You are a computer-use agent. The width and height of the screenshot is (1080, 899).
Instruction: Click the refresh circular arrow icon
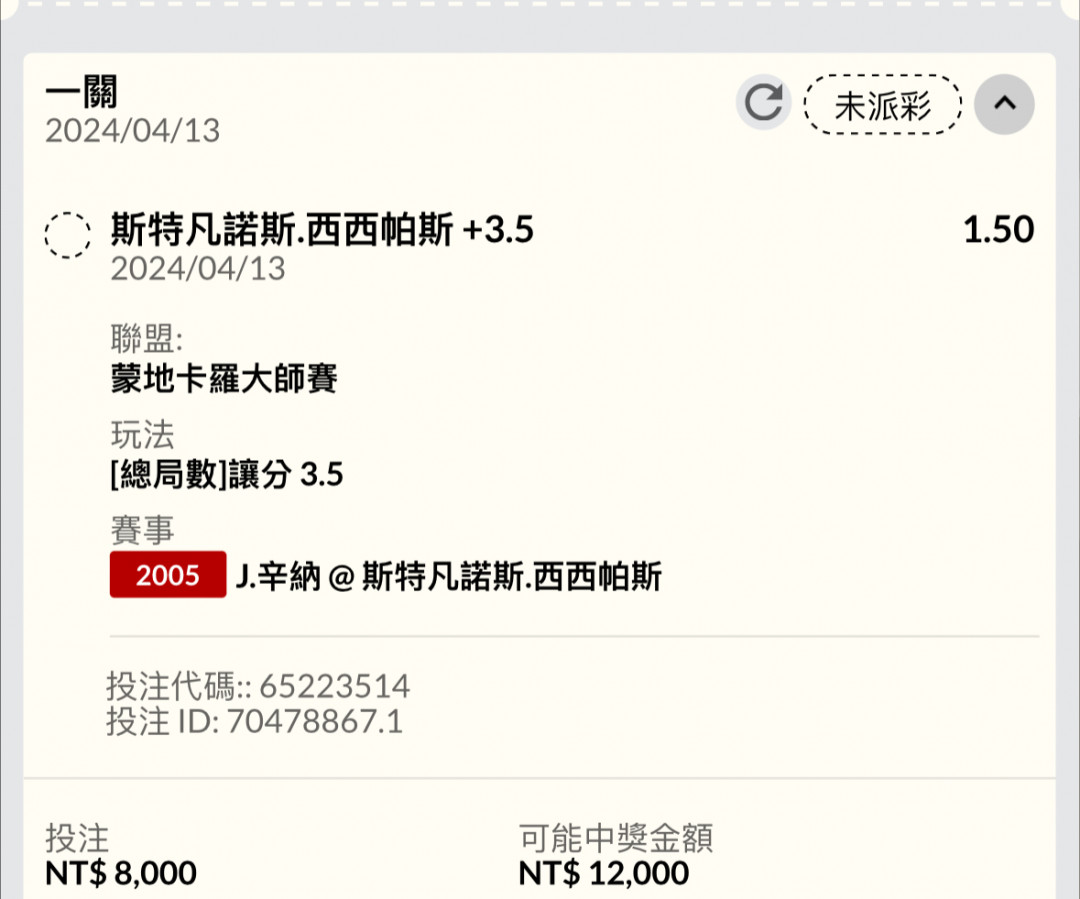764,103
